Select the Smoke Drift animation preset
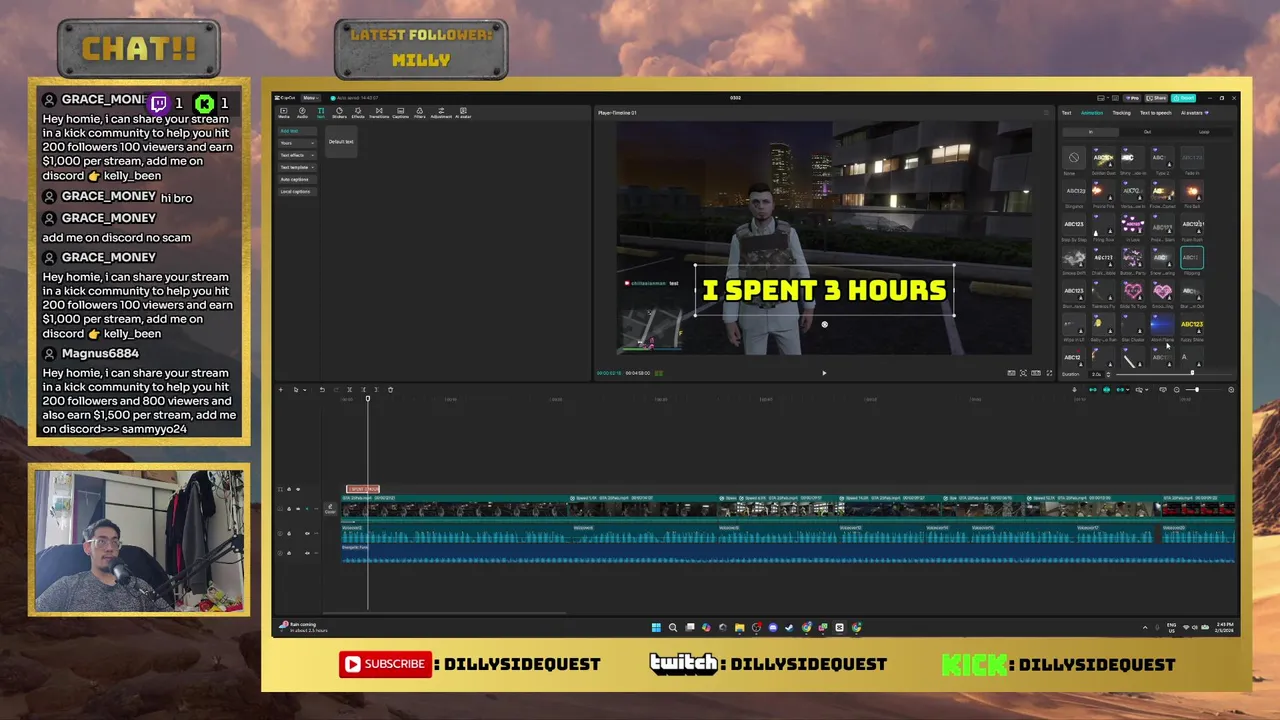 coord(1074,258)
